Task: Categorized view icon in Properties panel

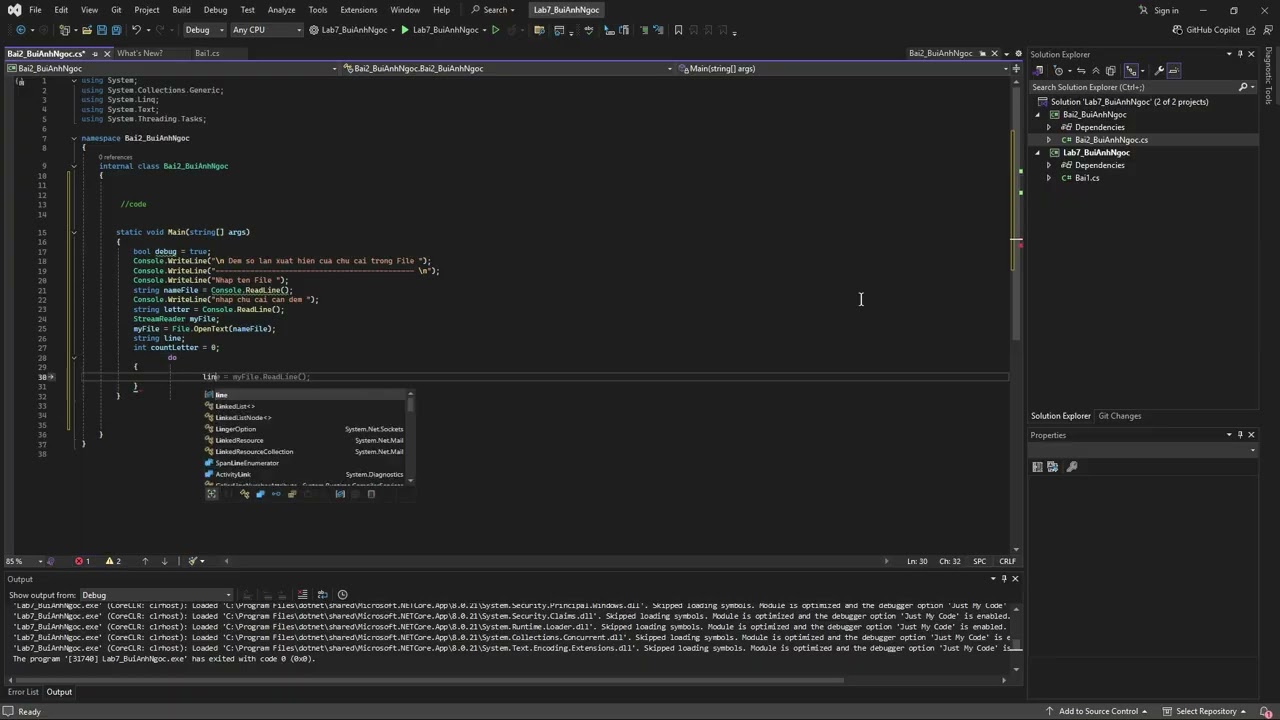Action: (1037, 466)
